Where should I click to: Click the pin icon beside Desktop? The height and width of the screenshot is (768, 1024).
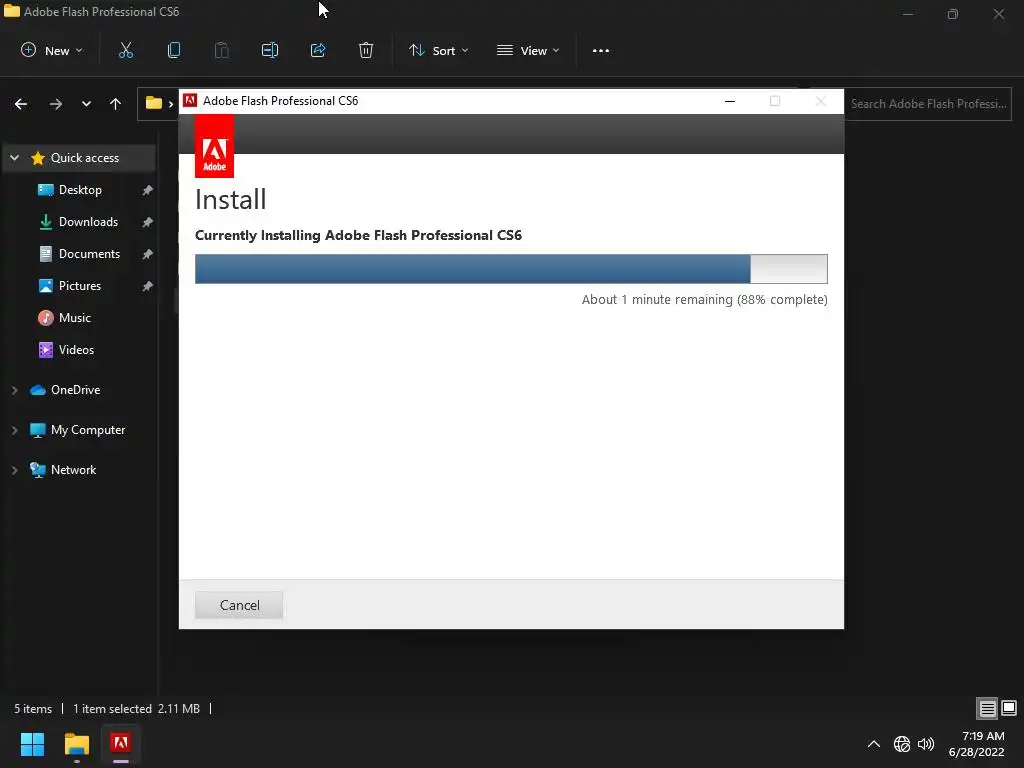148,190
